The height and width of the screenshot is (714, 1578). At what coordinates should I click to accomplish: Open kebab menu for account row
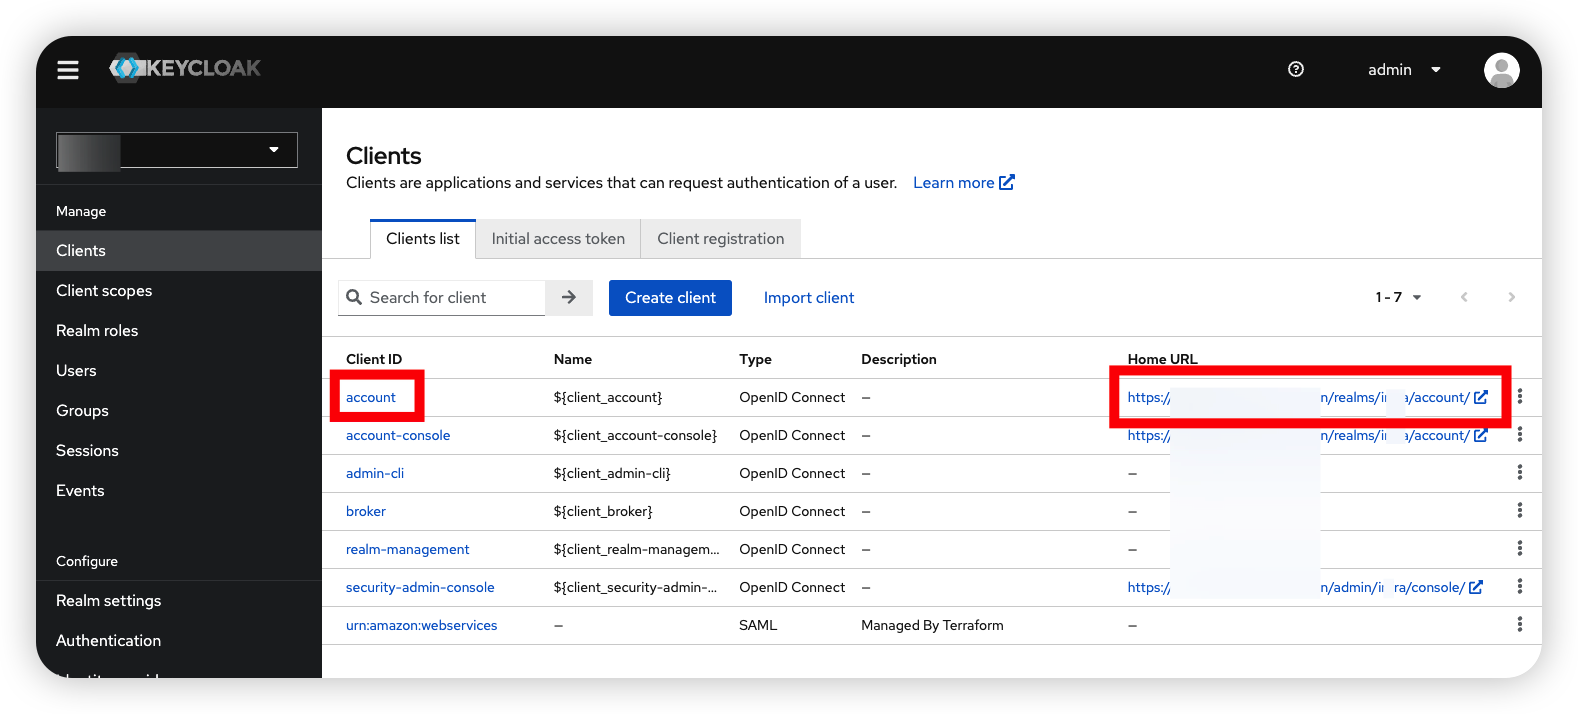(x=1520, y=397)
